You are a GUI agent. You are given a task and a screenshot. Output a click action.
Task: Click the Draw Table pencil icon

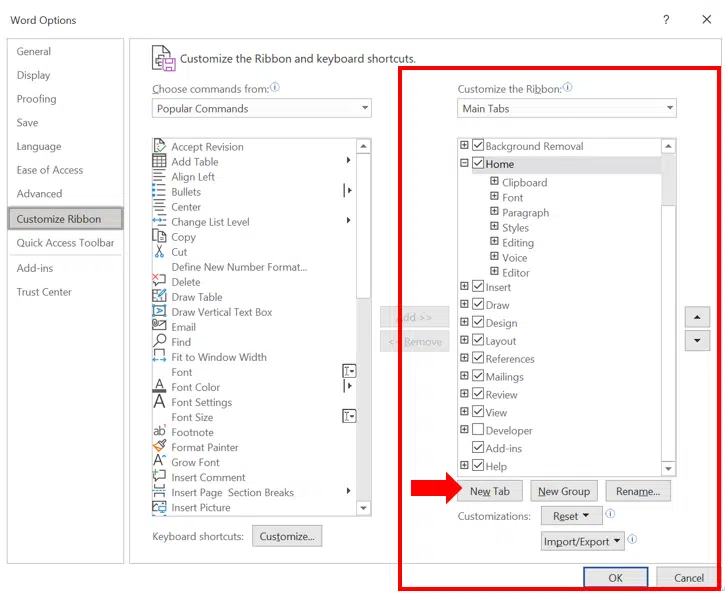click(159, 295)
